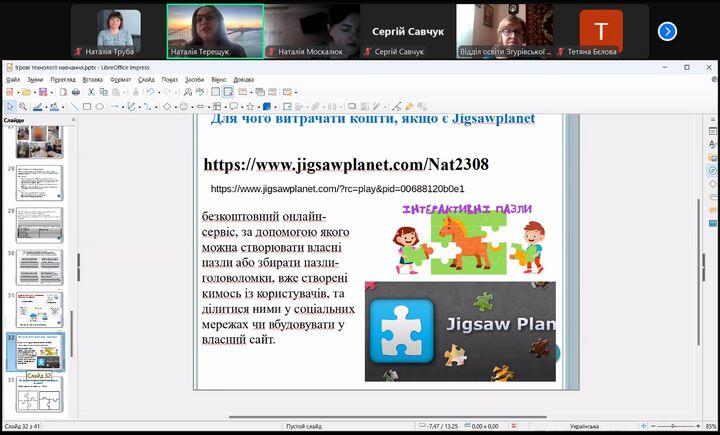
Task: Open the Формат menu
Action: point(120,80)
